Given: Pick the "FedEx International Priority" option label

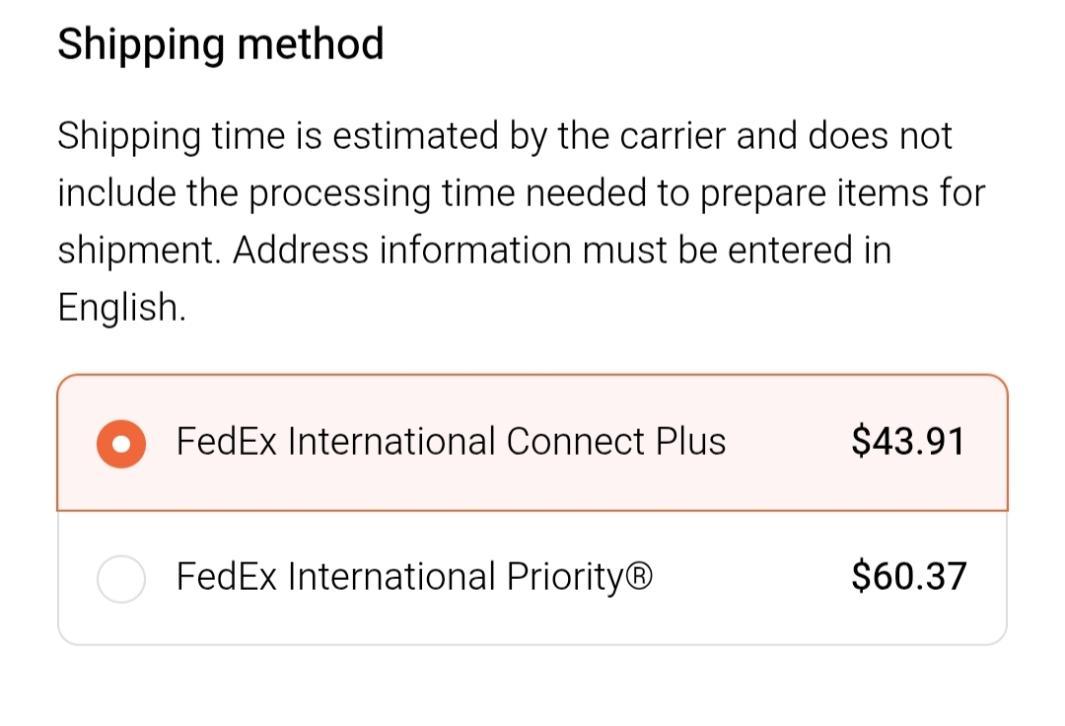Looking at the screenshot, I should tap(414, 577).
